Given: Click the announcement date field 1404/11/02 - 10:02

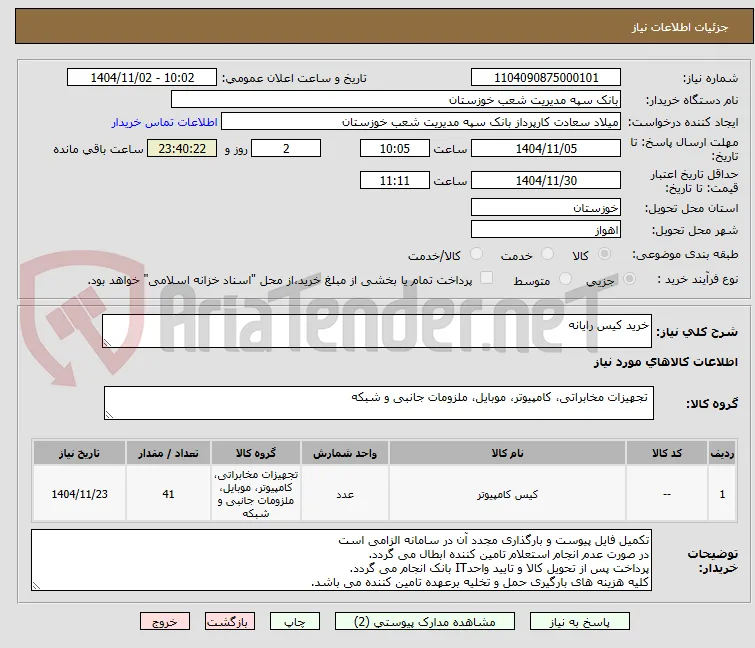Looking at the screenshot, I should tap(142, 78).
